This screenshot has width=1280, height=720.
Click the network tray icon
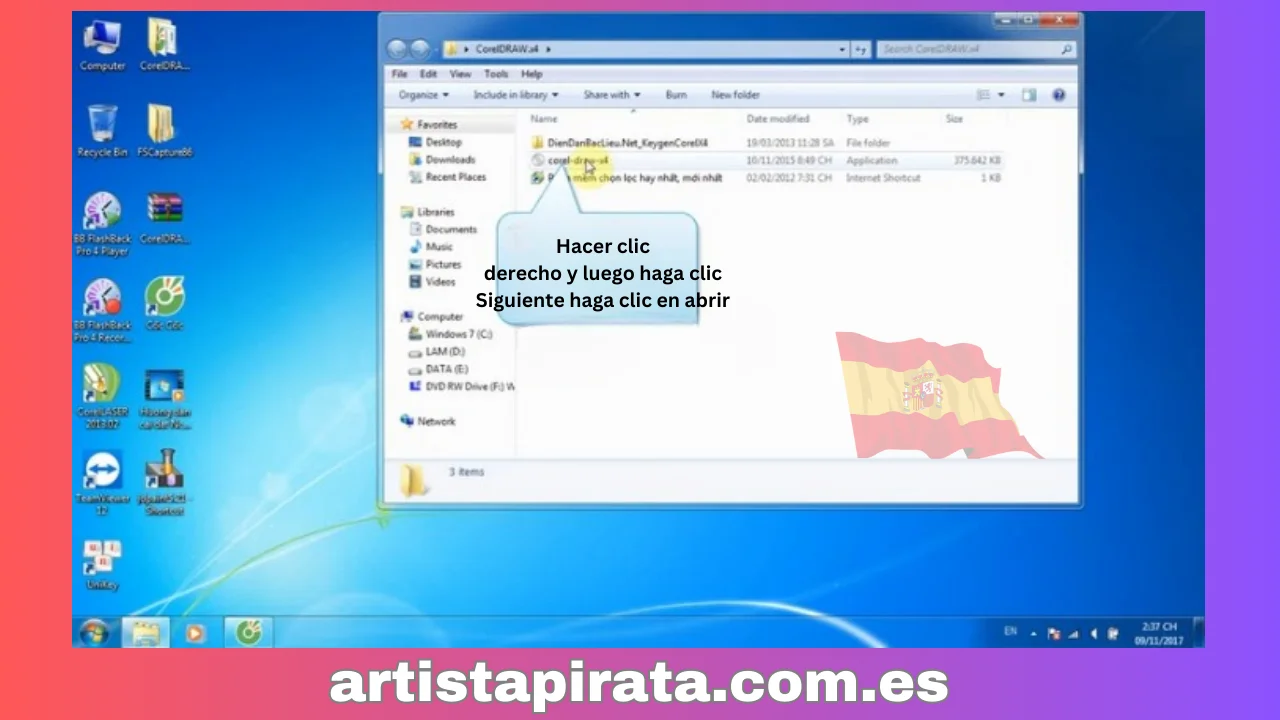pyautogui.click(x=1075, y=633)
